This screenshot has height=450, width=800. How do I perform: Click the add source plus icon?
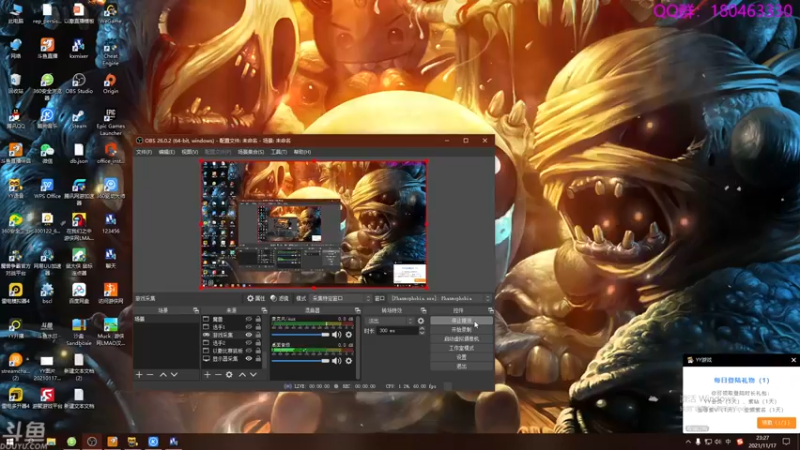[x=207, y=374]
